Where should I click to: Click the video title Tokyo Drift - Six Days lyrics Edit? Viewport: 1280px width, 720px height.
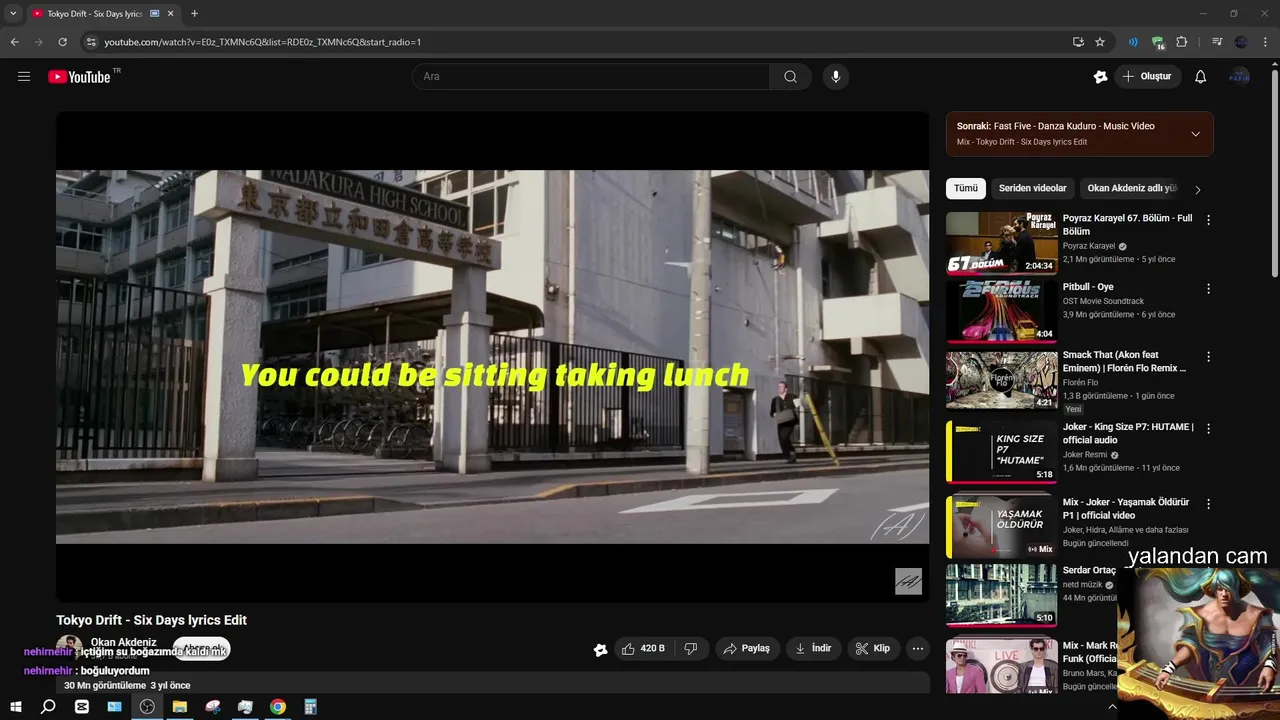point(151,620)
